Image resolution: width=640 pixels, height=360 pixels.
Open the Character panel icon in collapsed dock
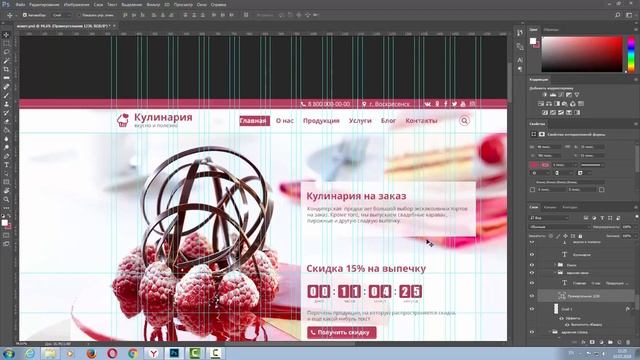520,60
